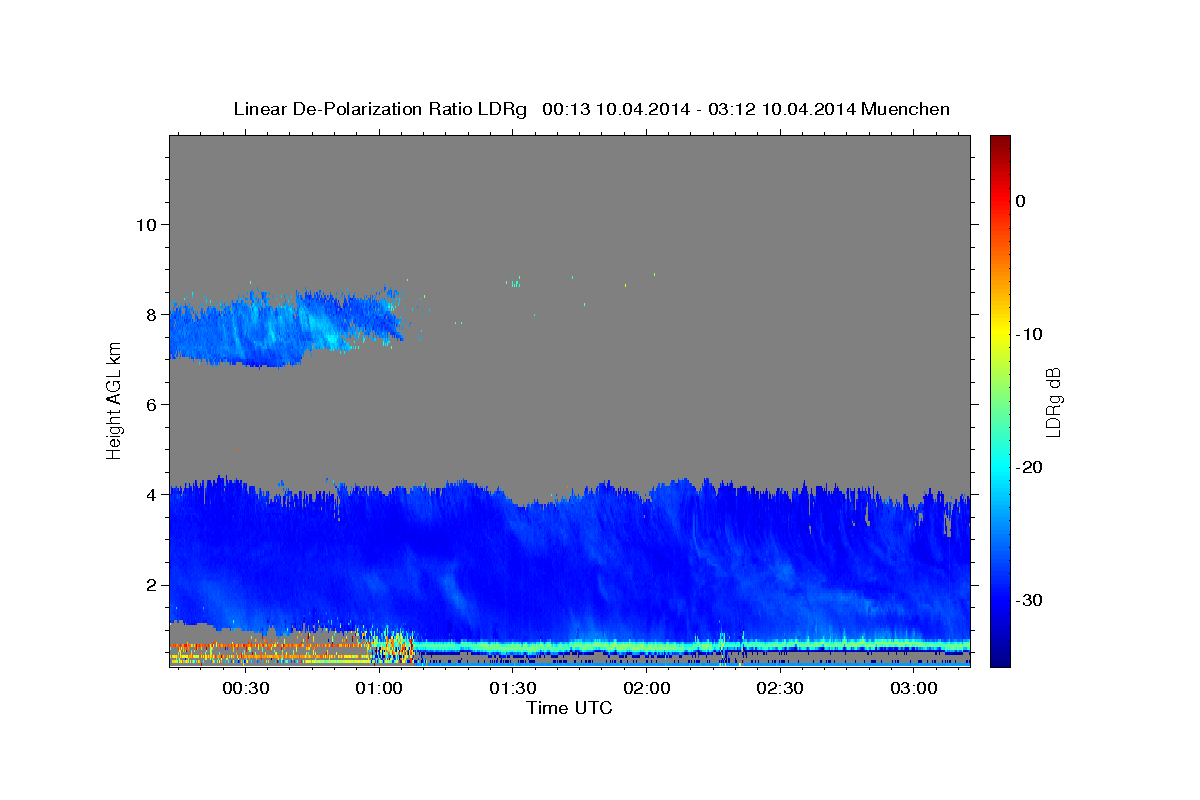Image resolution: width=1200 pixels, height=800 pixels.
Task: Click the height tick label 10
Action: coord(146,224)
